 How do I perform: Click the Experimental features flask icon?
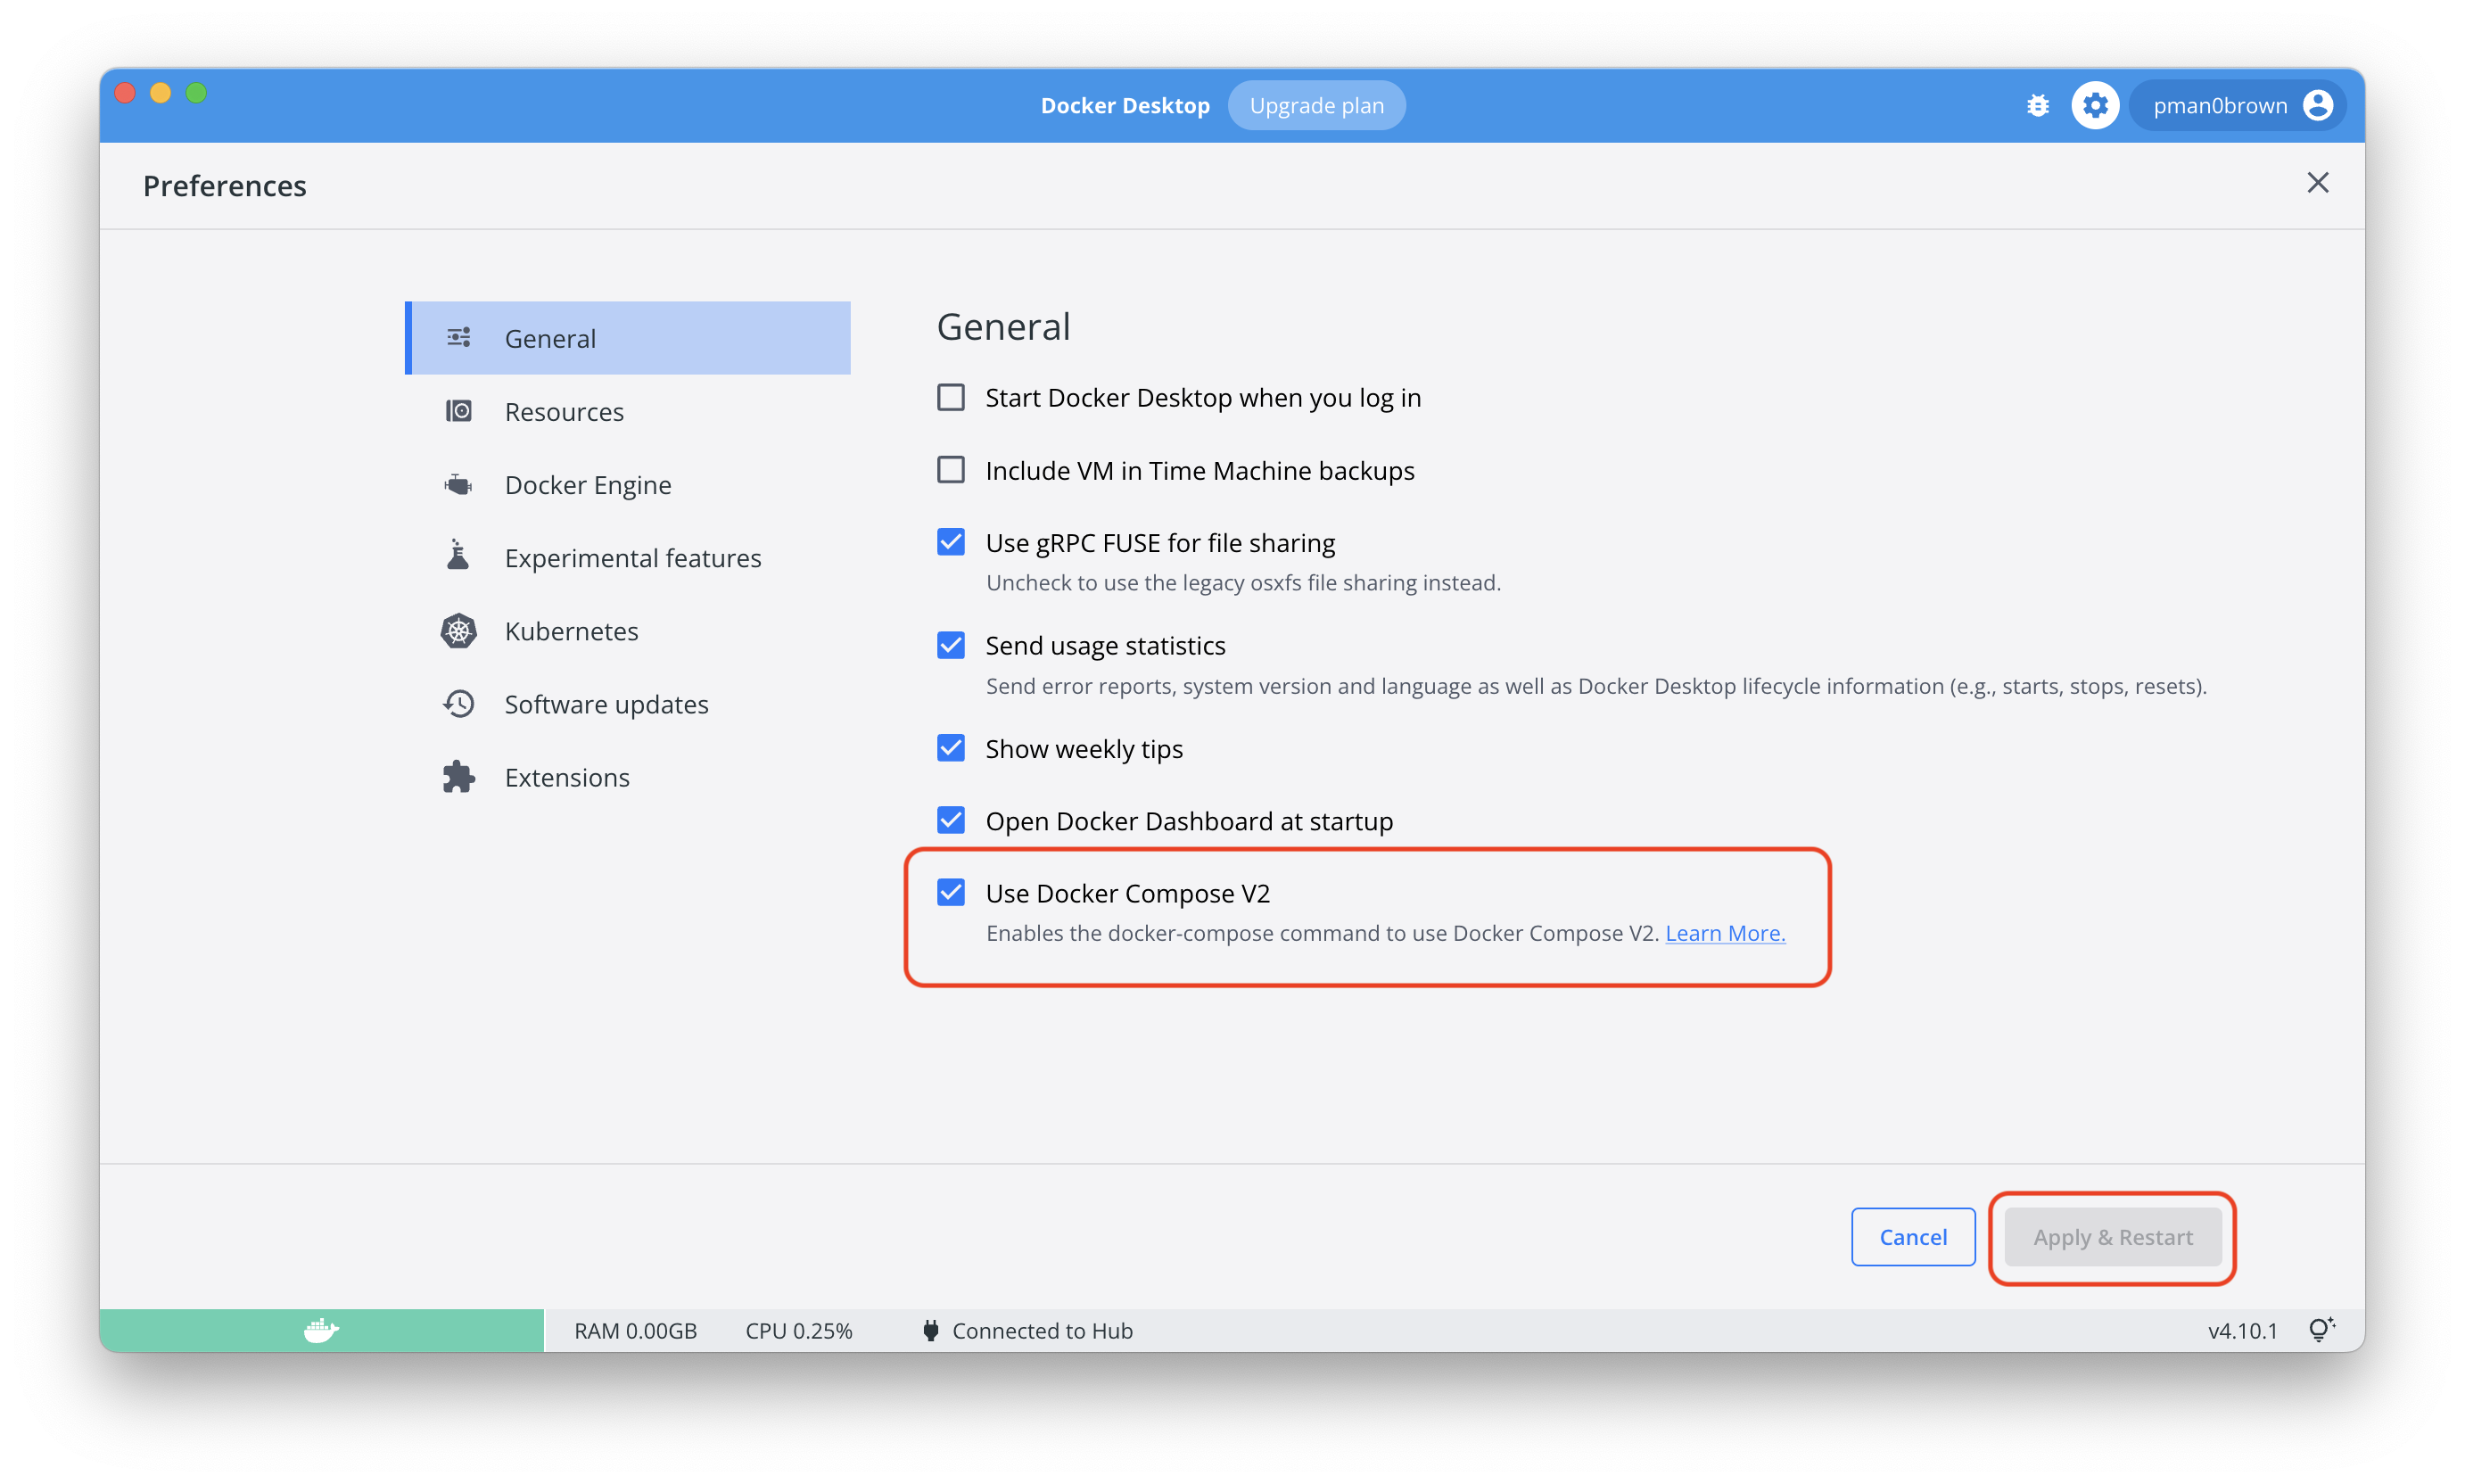(458, 557)
